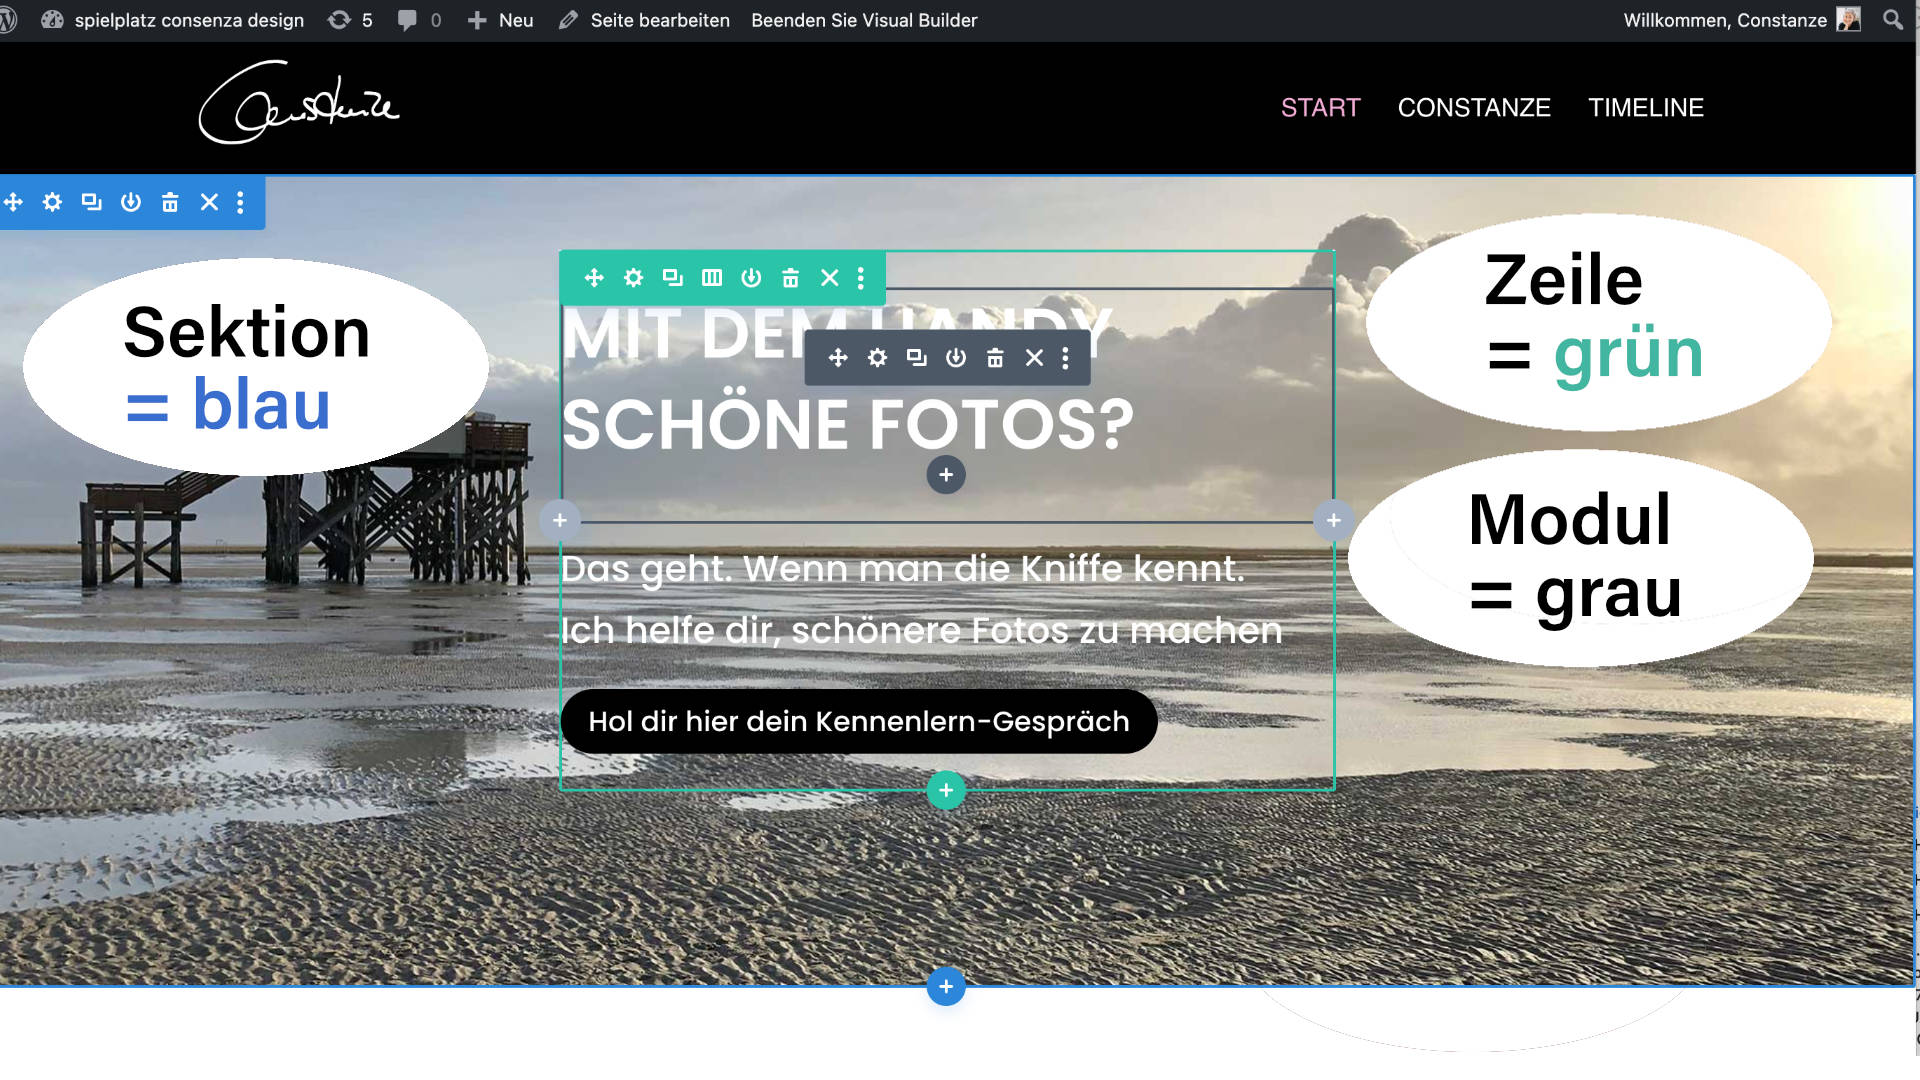Image resolution: width=1920 pixels, height=1080 pixels.
Task: Open gray module settings gear
Action: (877, 358)
